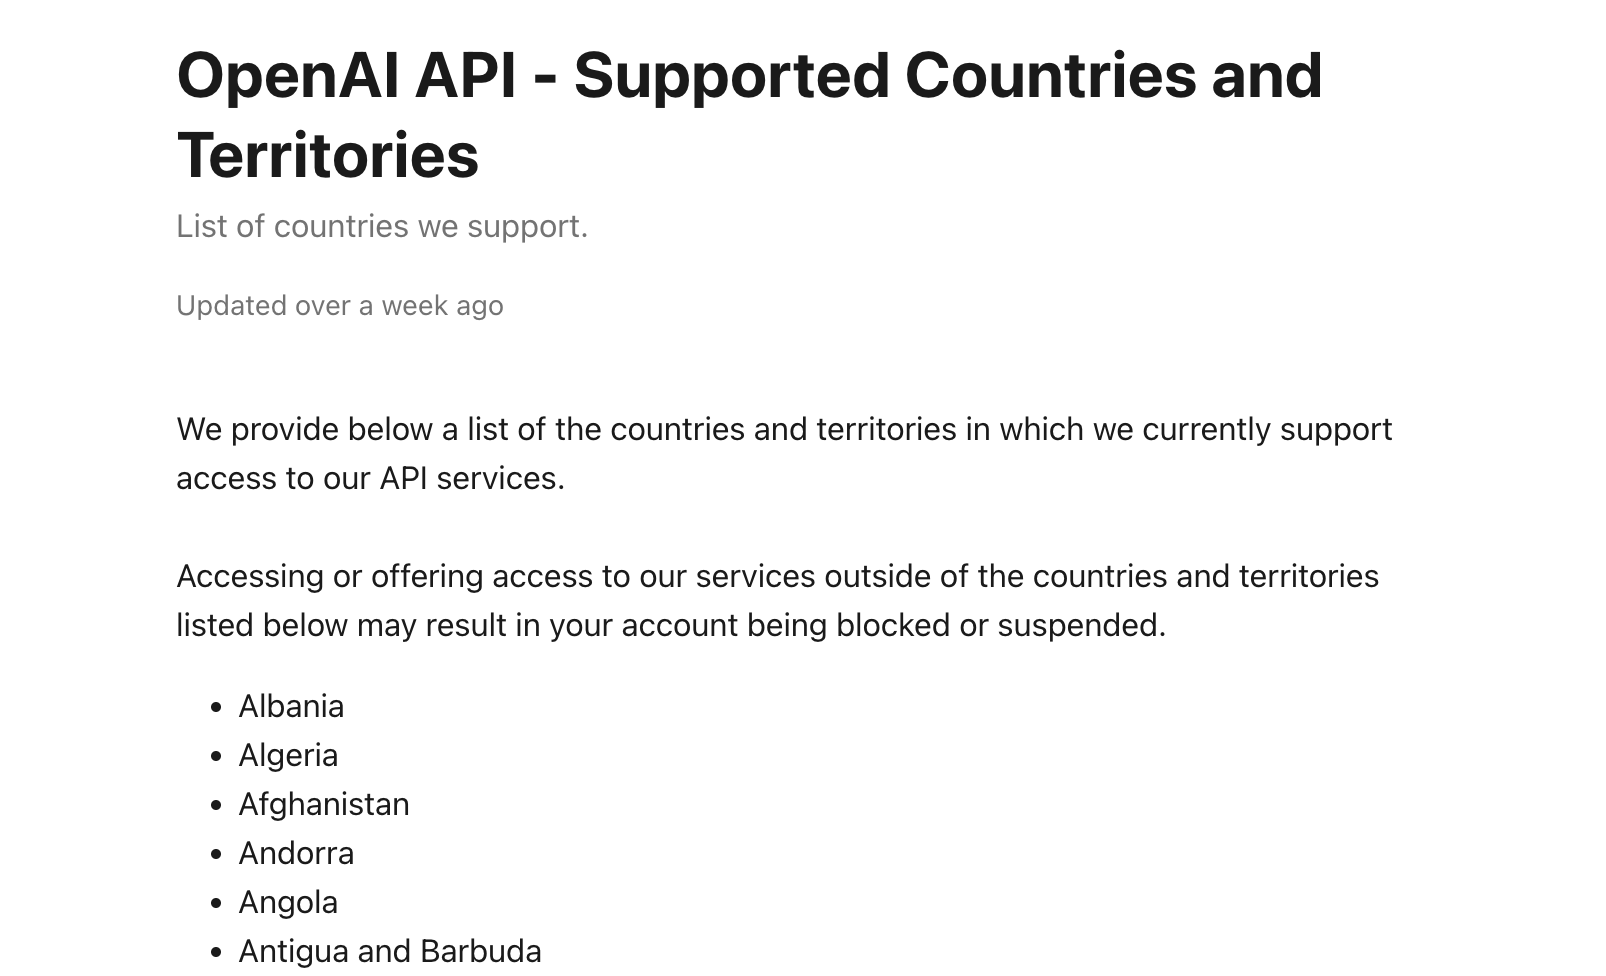Viewport: 1606px width, 976px height.
Task: Click the "List of countries we support." subtitle
Action: (x=382, y=226)
